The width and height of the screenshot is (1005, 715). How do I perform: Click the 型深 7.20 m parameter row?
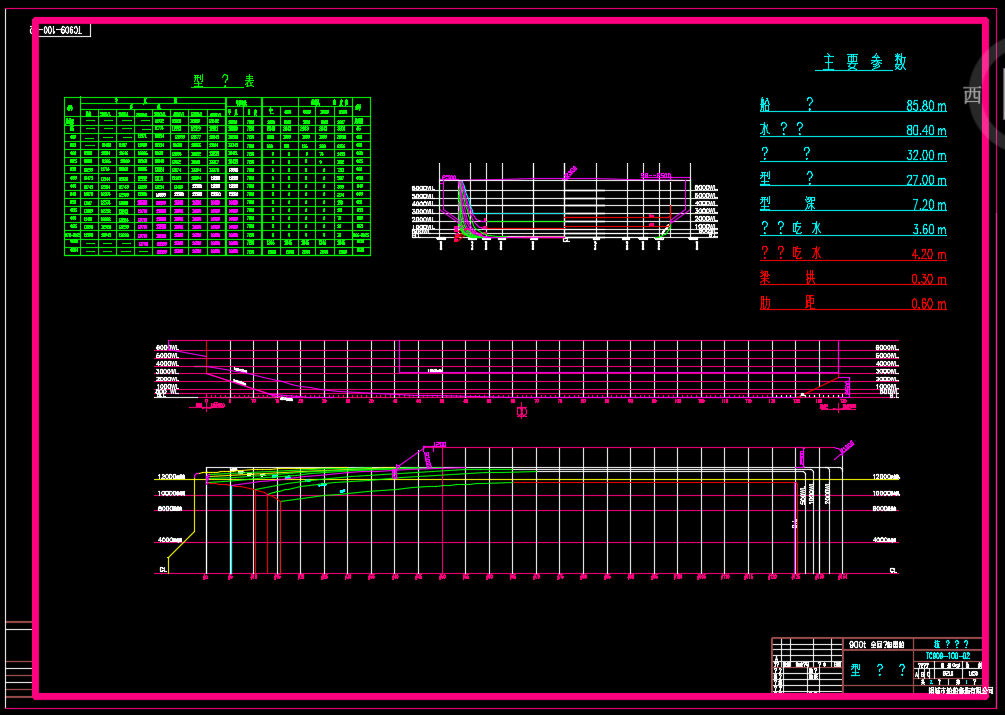click(x=853, y=205)
